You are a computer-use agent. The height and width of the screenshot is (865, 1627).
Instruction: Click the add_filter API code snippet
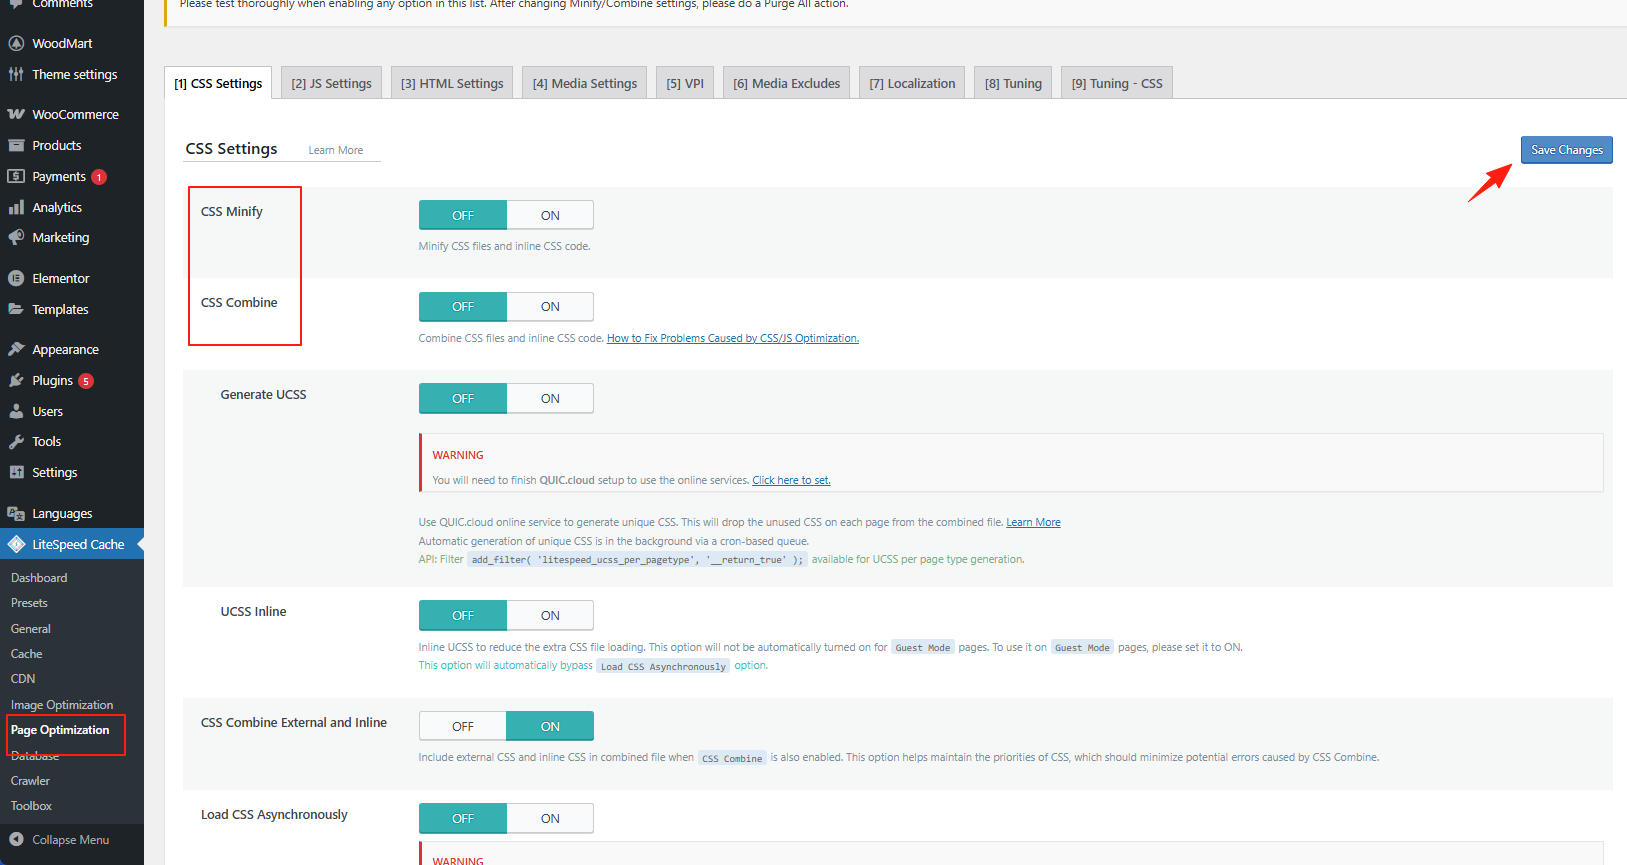click(x=637, y=560)
